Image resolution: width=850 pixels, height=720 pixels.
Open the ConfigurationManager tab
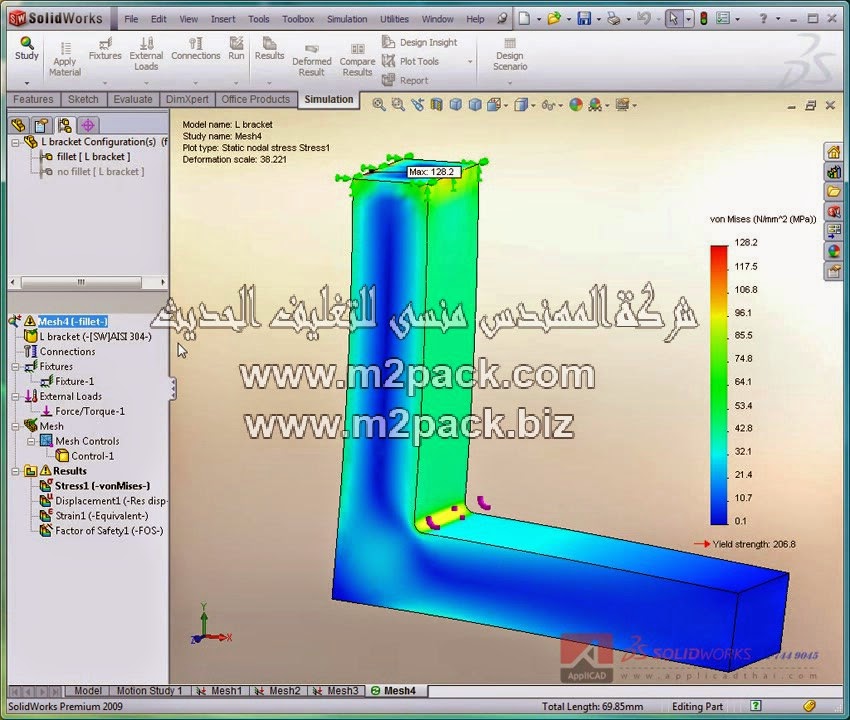click(65, 126)
